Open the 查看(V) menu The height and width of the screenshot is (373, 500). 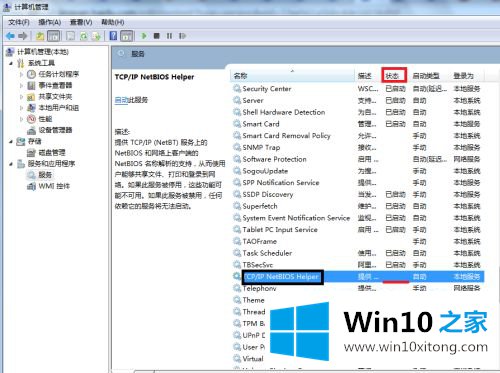pyautogui.click(x=81, y=22)
